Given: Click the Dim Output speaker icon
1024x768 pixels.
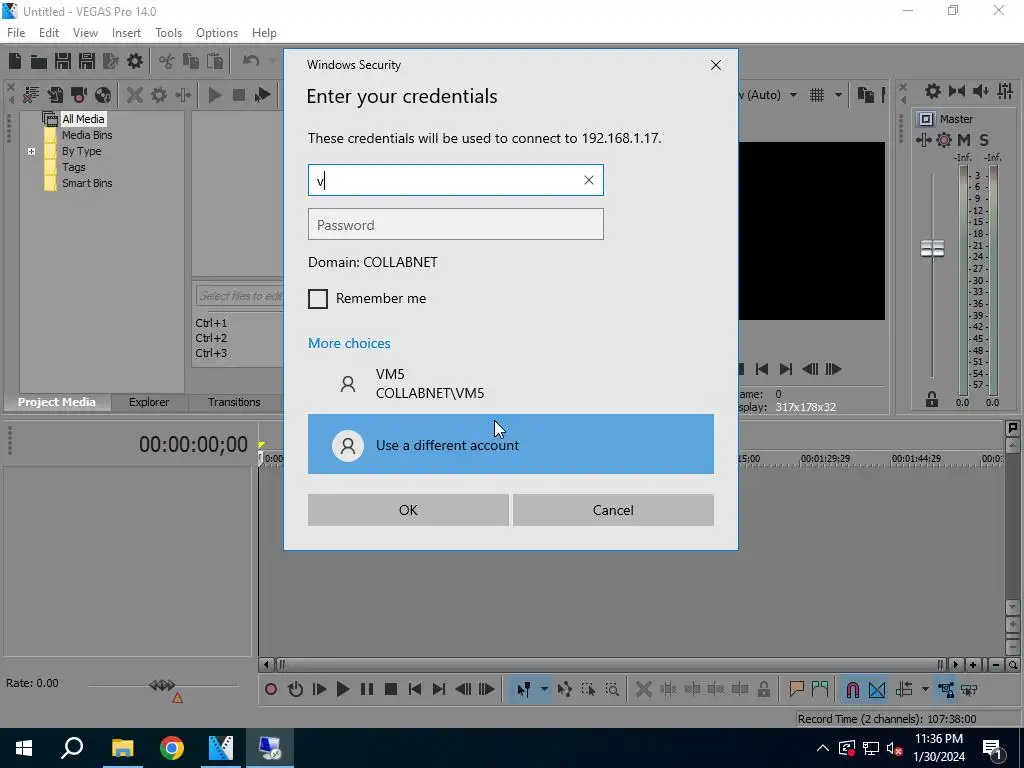Looking at the screenshot, I should pyautogui.click(x=980, y=91).
